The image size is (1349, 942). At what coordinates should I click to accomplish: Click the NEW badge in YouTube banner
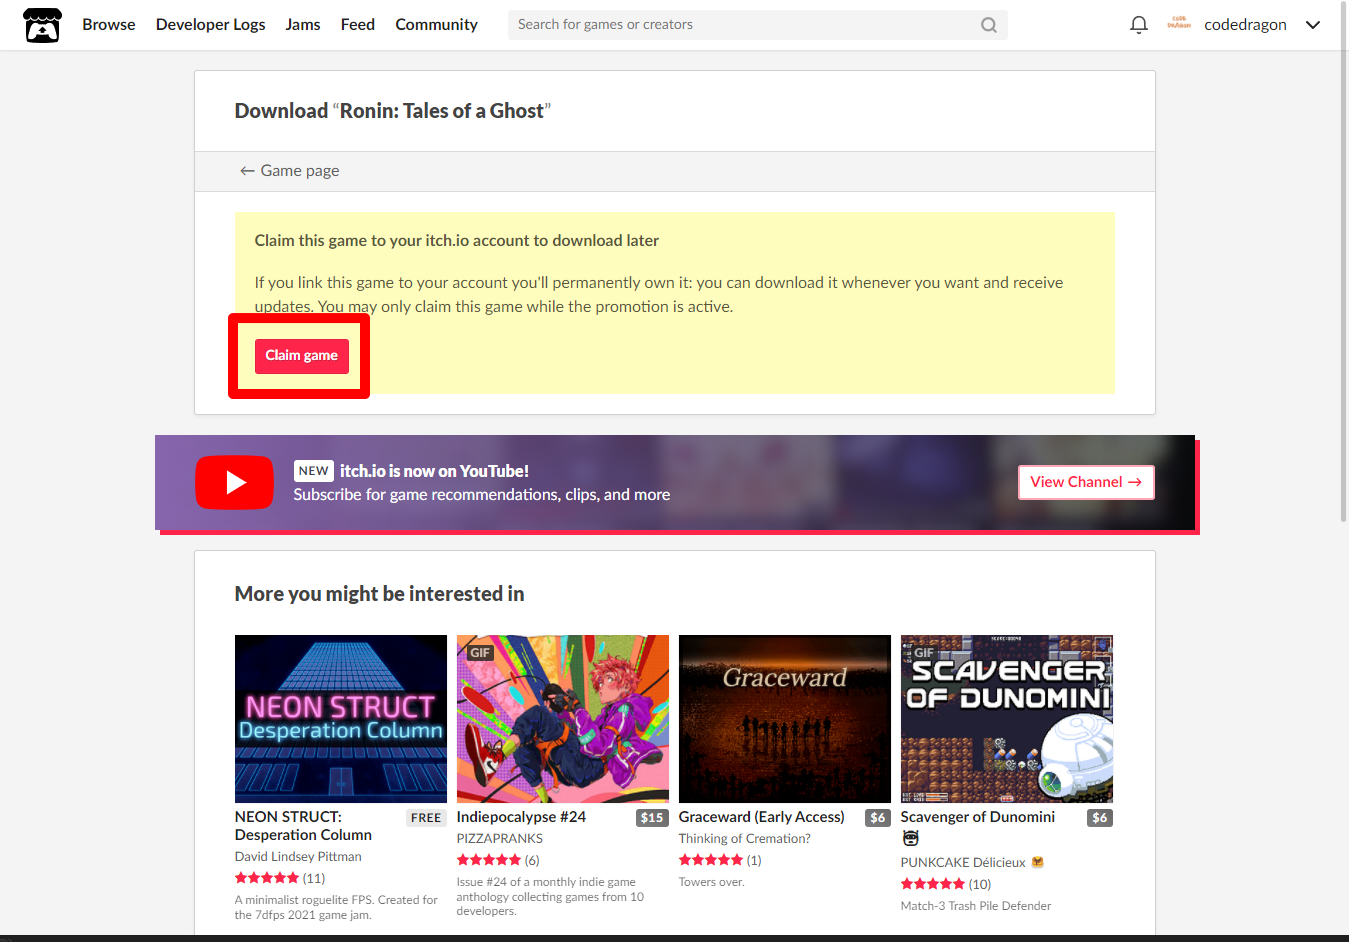313,471
